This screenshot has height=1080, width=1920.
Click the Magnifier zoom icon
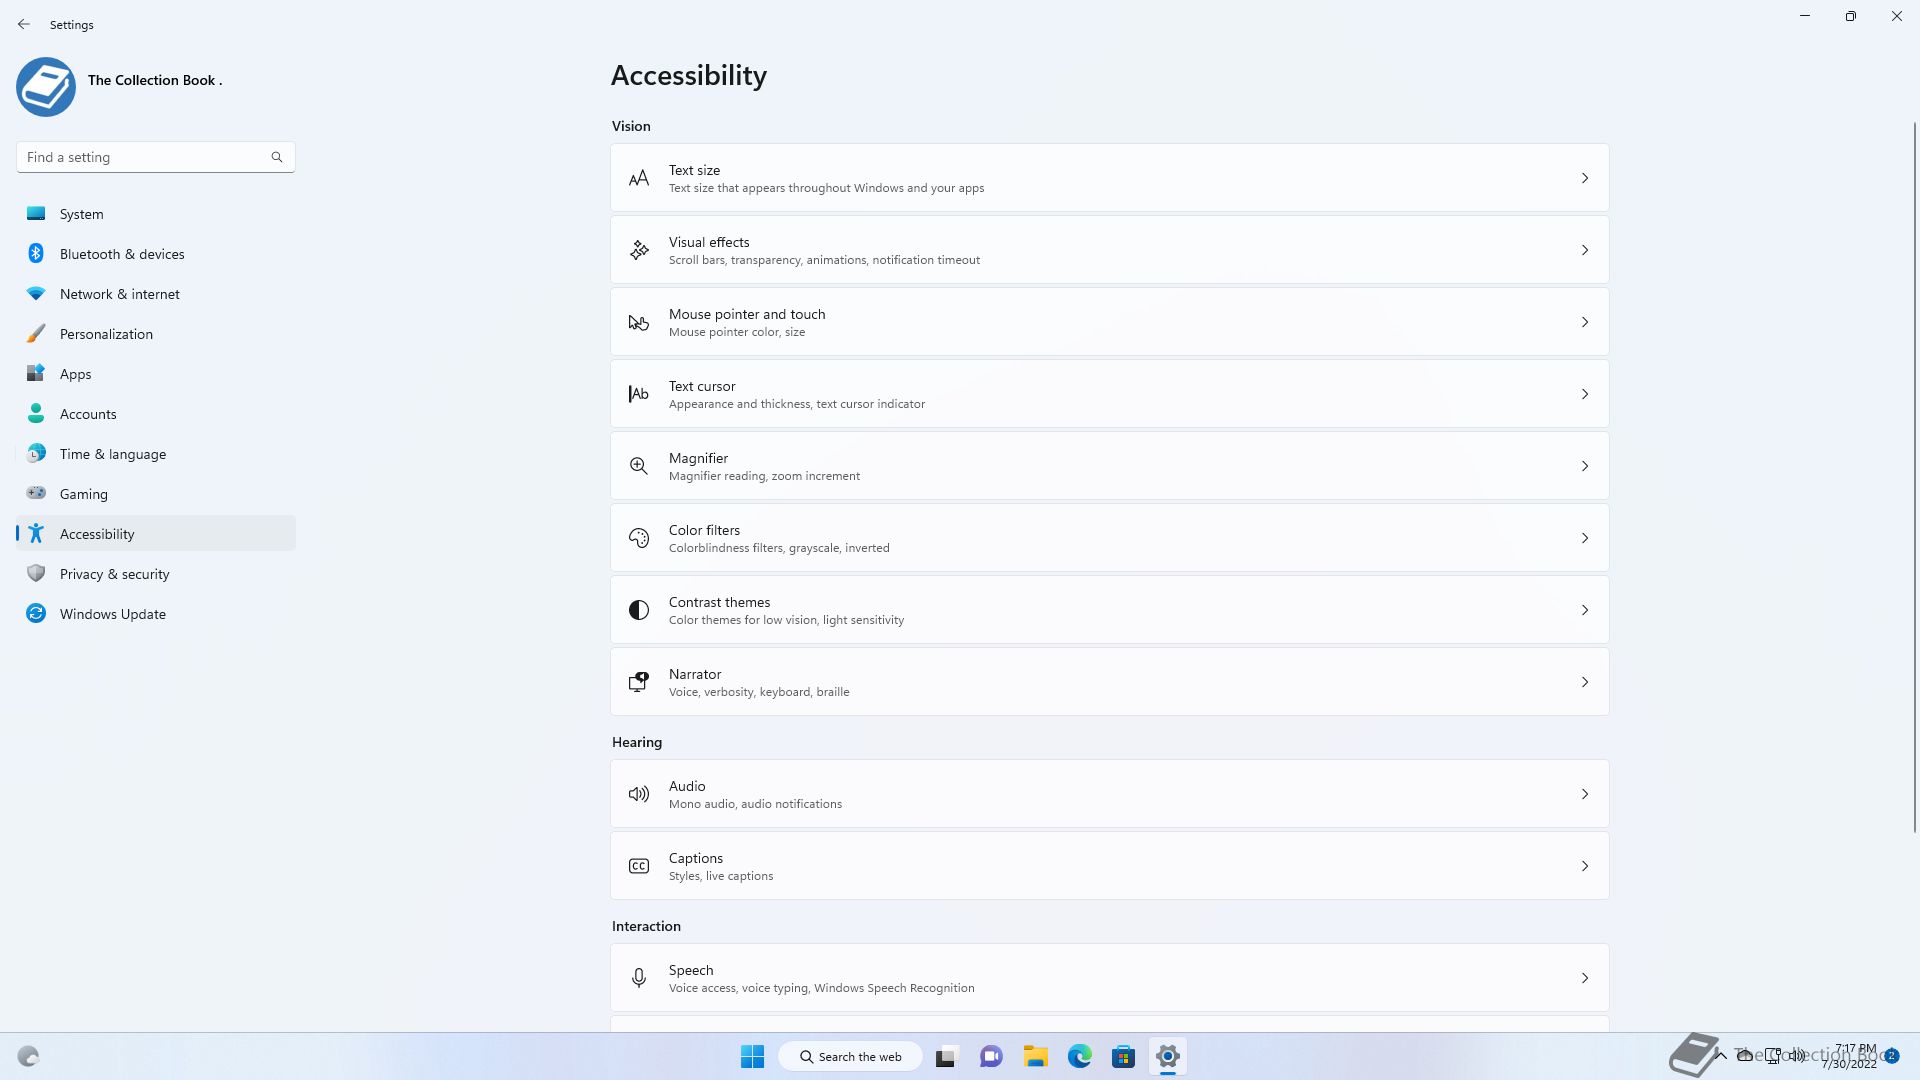pos(639,466)
